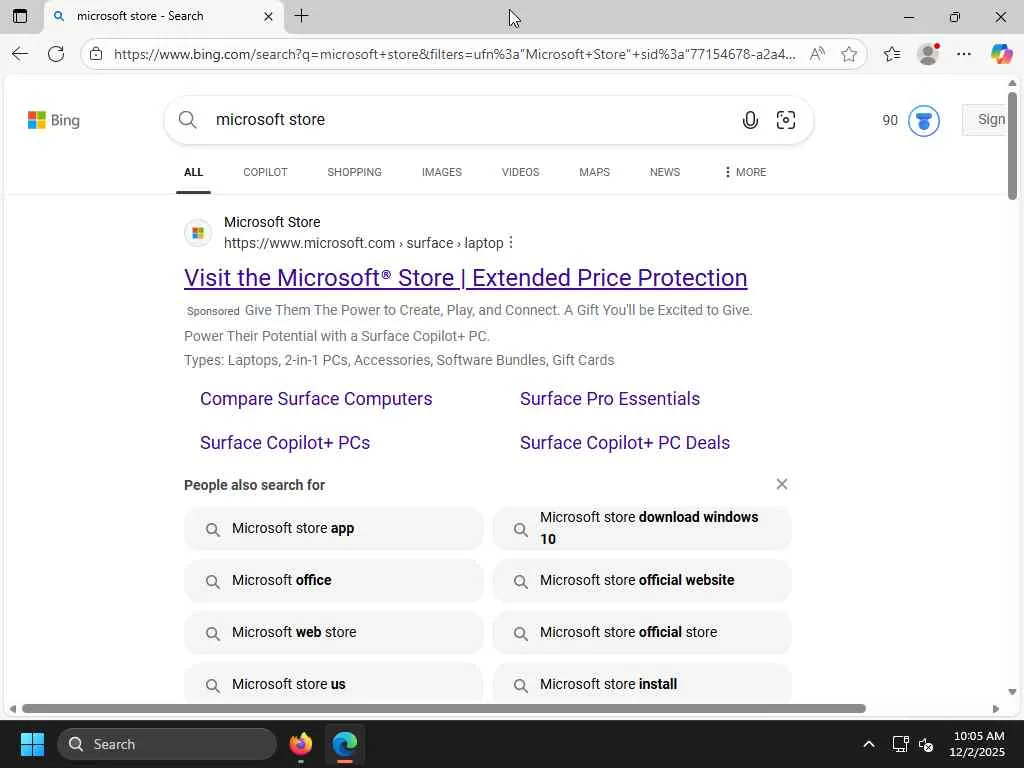Open the clock showing 10:05 AM
Viewport: 1024px width, 768px height.
coord(977,744)
